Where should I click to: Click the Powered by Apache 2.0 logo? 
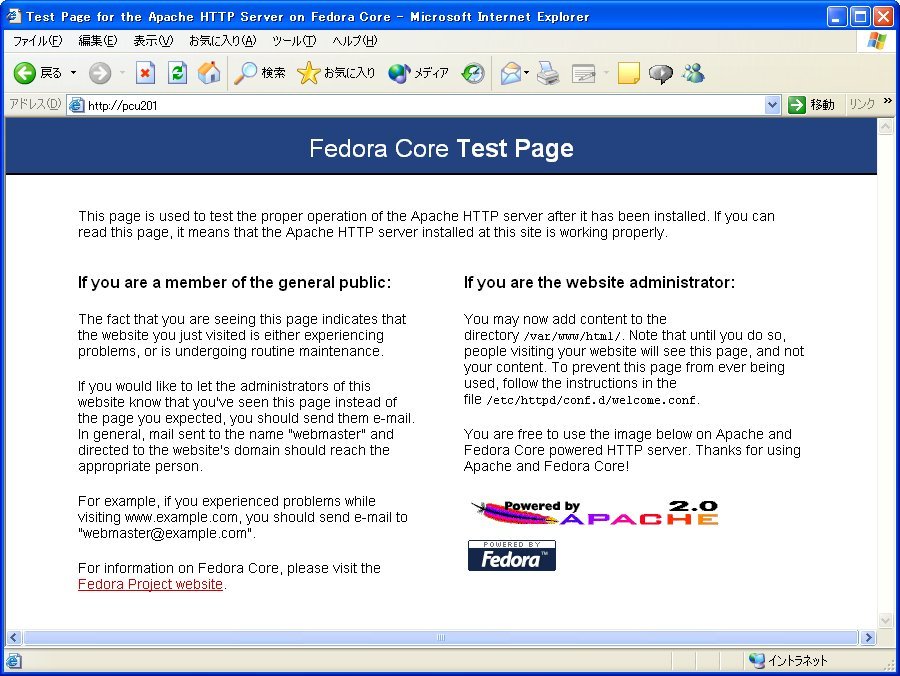click(594, 512)
